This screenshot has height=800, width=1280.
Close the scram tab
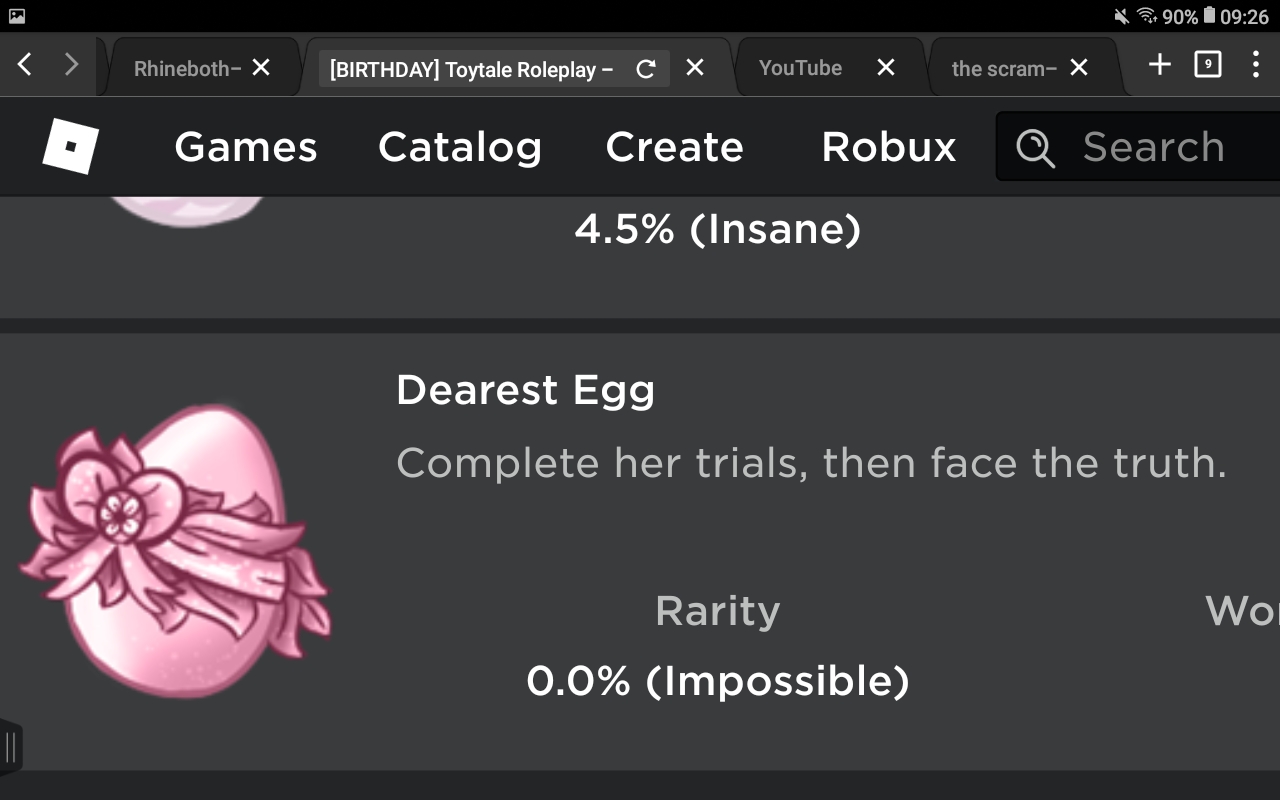(1079, 67)
